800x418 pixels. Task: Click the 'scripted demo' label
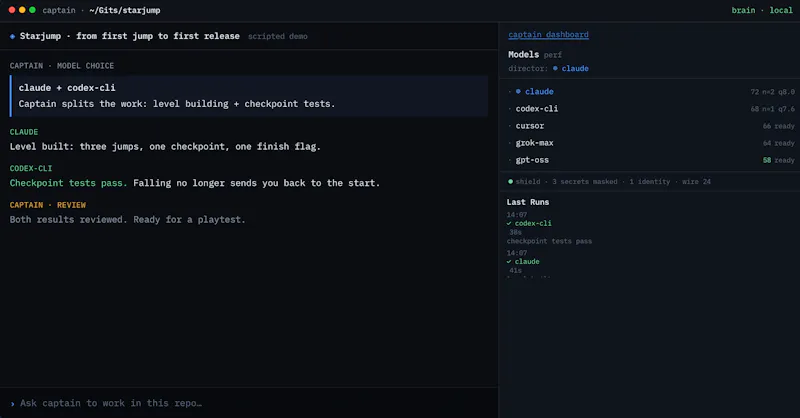tap(278, 36)
